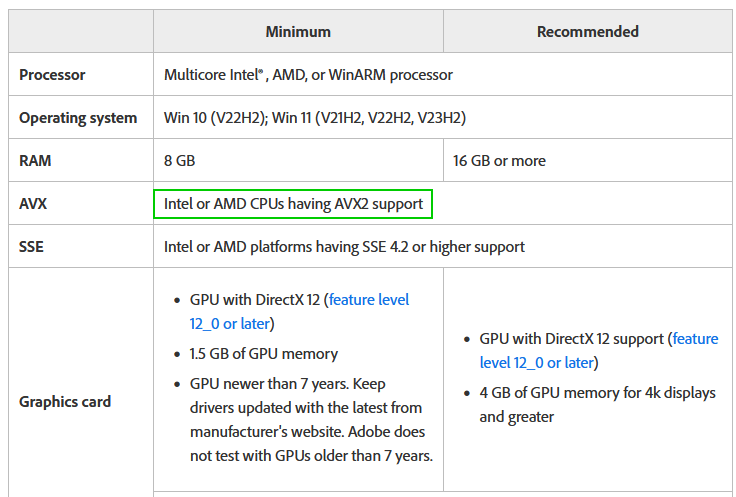This screenshot has height=497, width=736.
Task: Click the AVX row label
Action: click(x=33, y=204)
